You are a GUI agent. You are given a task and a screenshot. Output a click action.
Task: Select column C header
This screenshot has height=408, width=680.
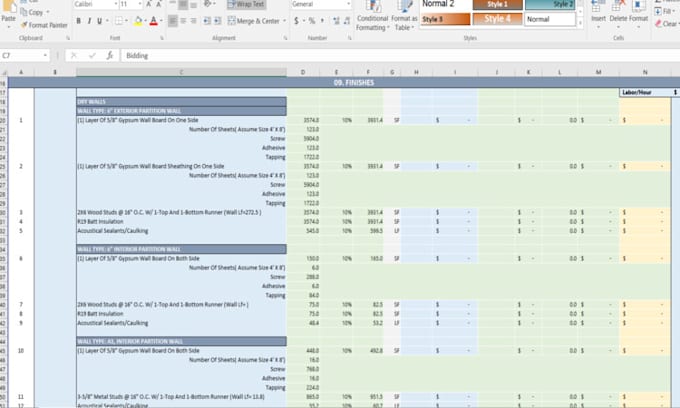181,72
